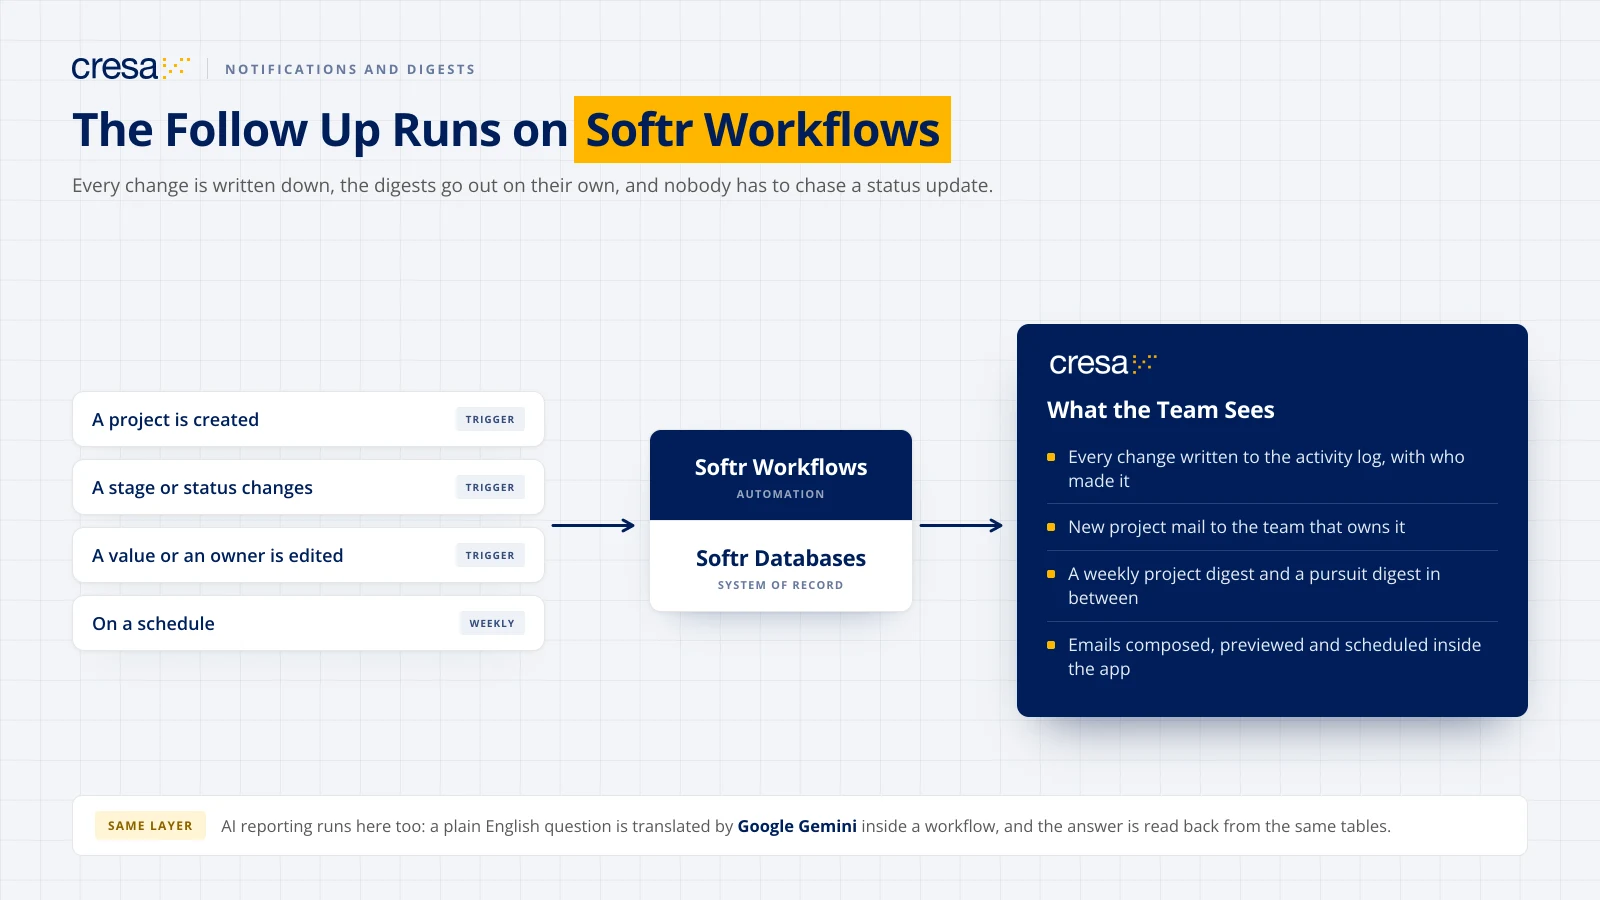Click the TRIGGER badge on the project created row
Image resolution: width=1600 pixels, height=900 pixels.
490,420
